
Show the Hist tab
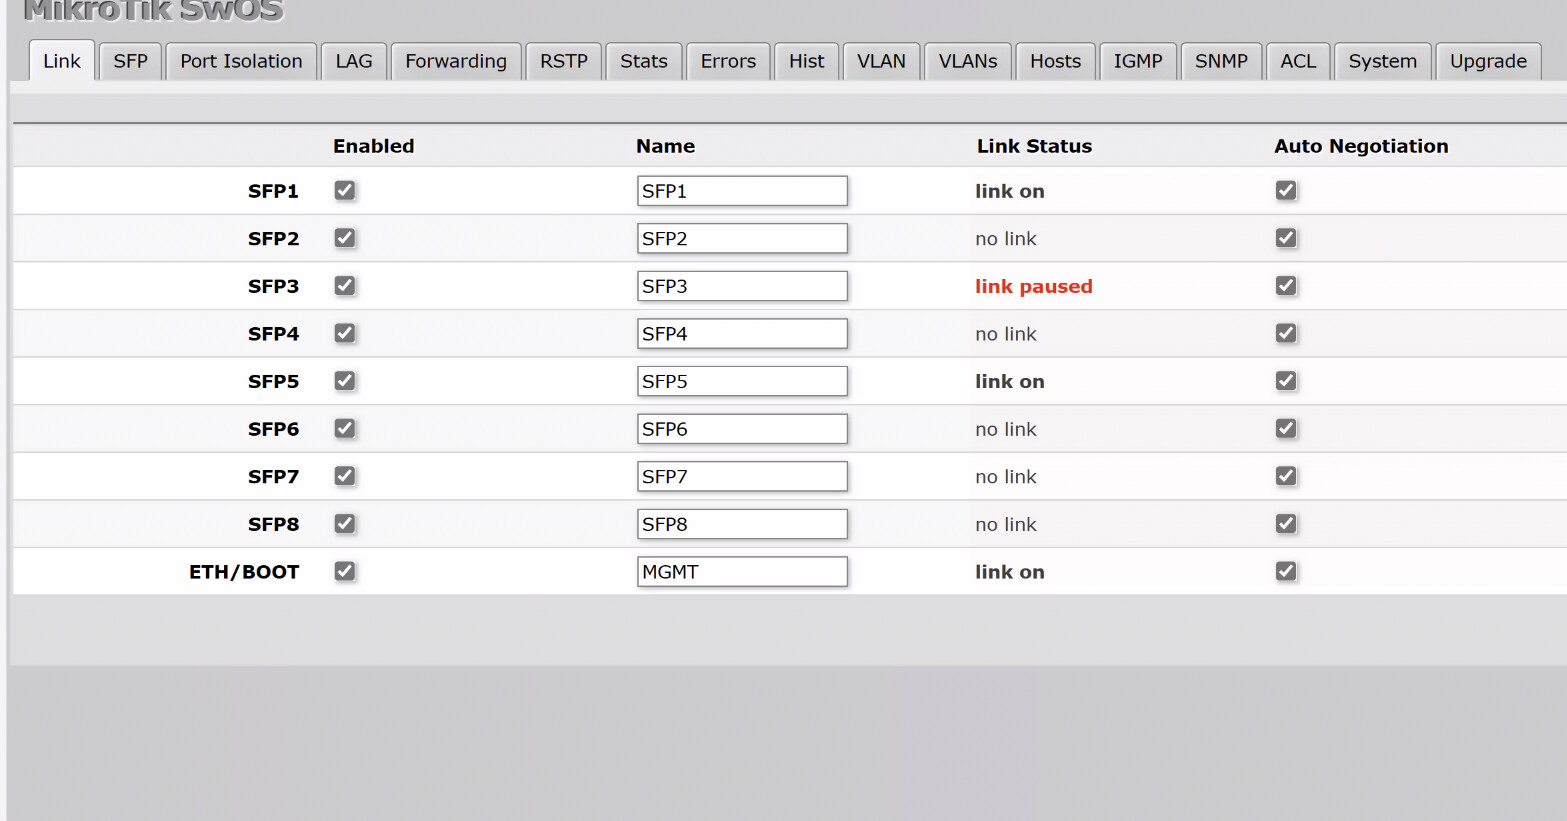click(807, 61)
